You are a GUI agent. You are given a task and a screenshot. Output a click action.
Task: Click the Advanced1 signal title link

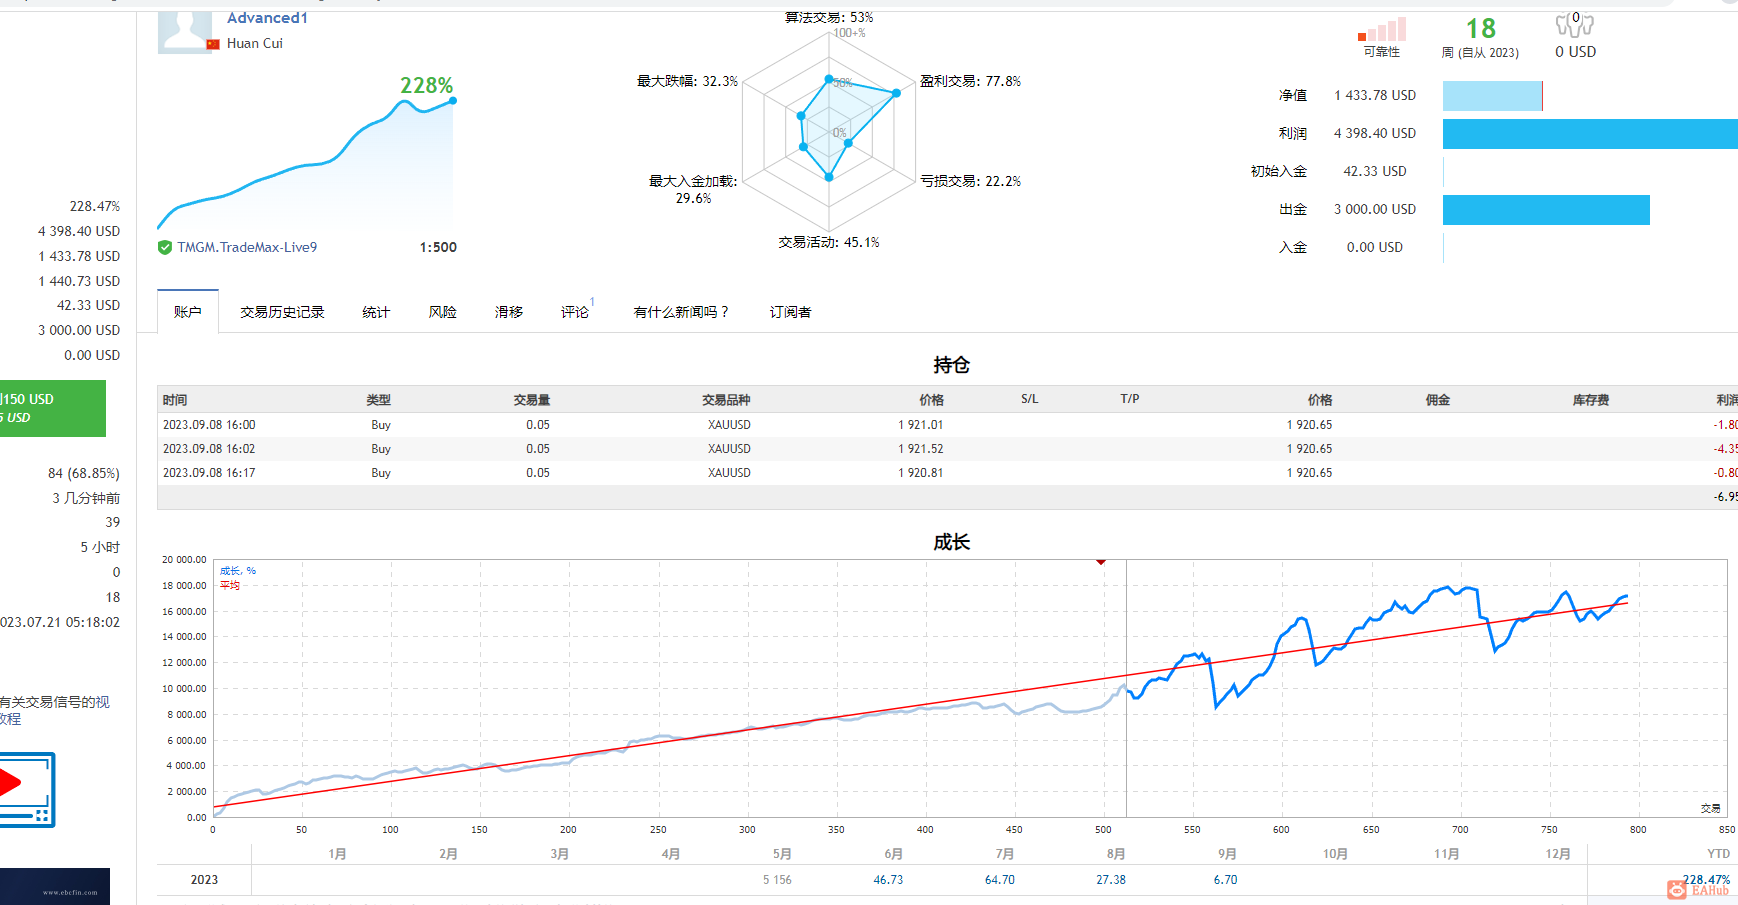click(267, 18)
